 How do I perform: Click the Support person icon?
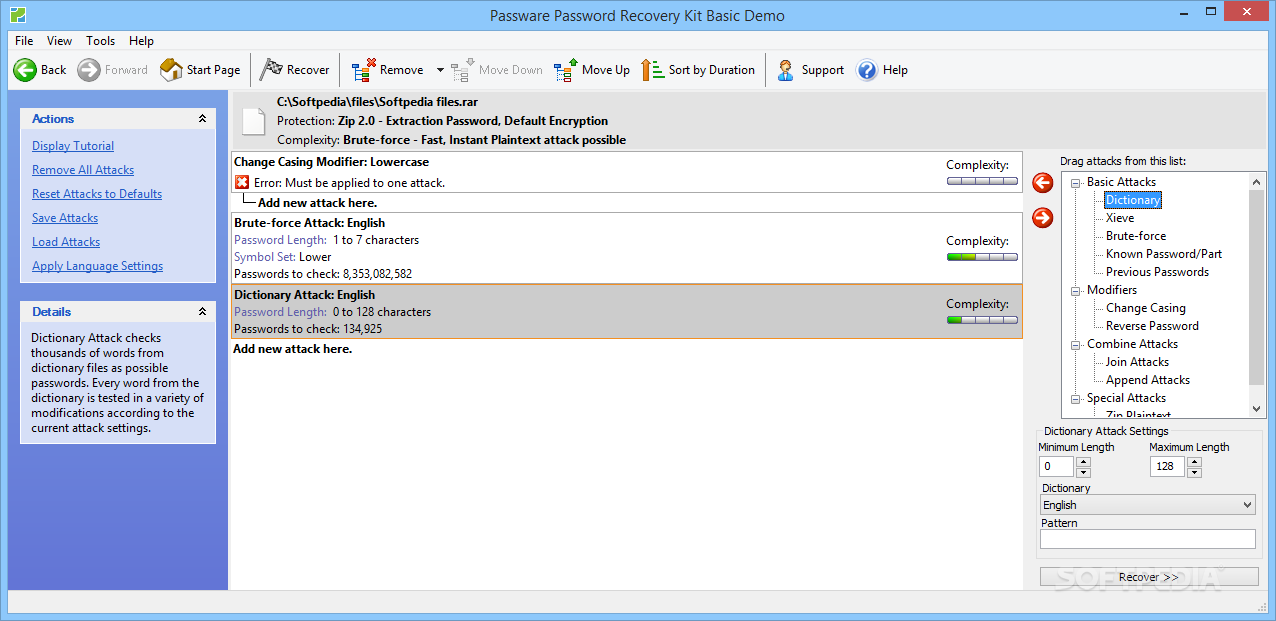click(x=786, y=70)
